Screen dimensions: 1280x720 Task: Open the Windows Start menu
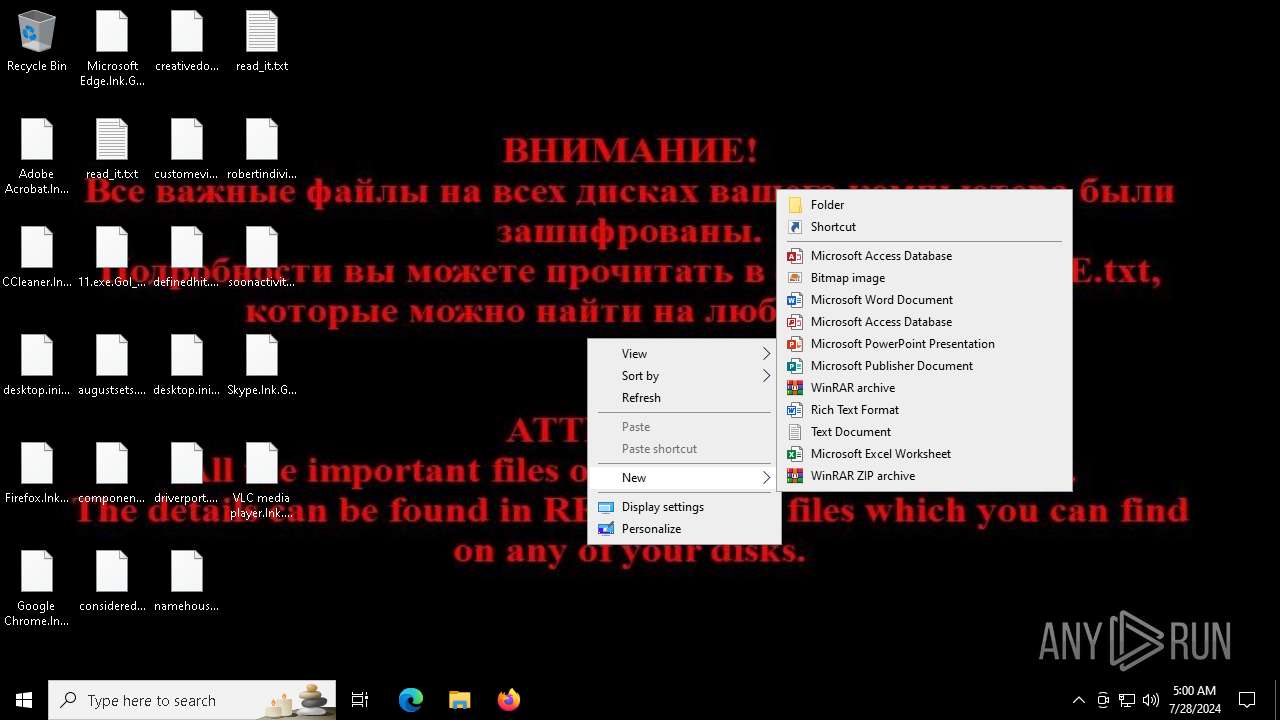point(24,700)
